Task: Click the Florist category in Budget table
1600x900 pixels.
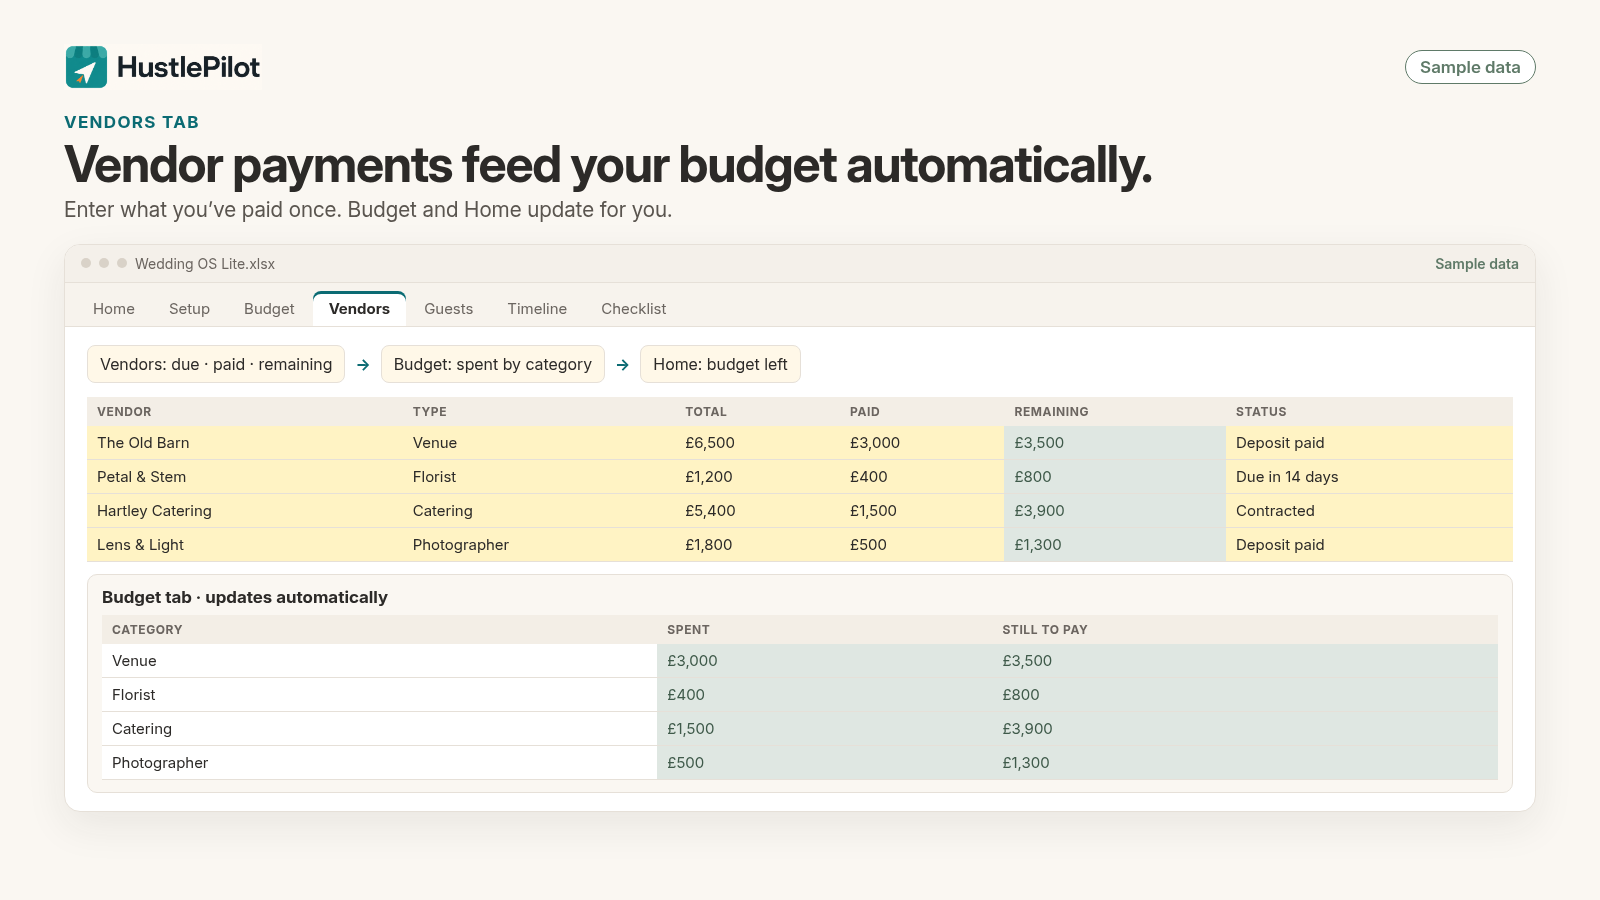Action: click(x=379, y=695)
